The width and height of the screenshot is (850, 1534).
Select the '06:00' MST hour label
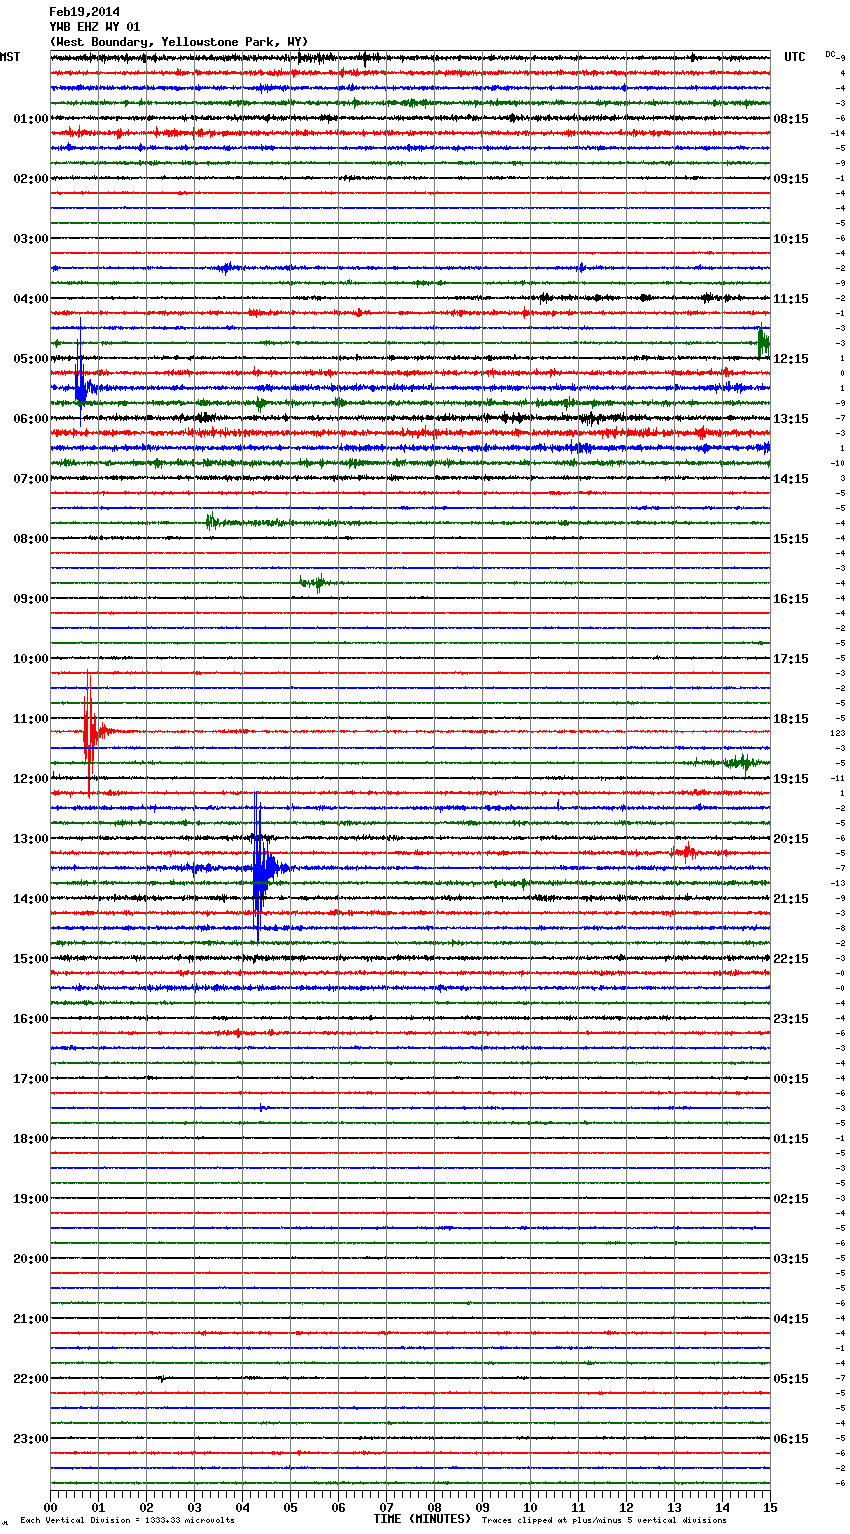click(31, 419)
